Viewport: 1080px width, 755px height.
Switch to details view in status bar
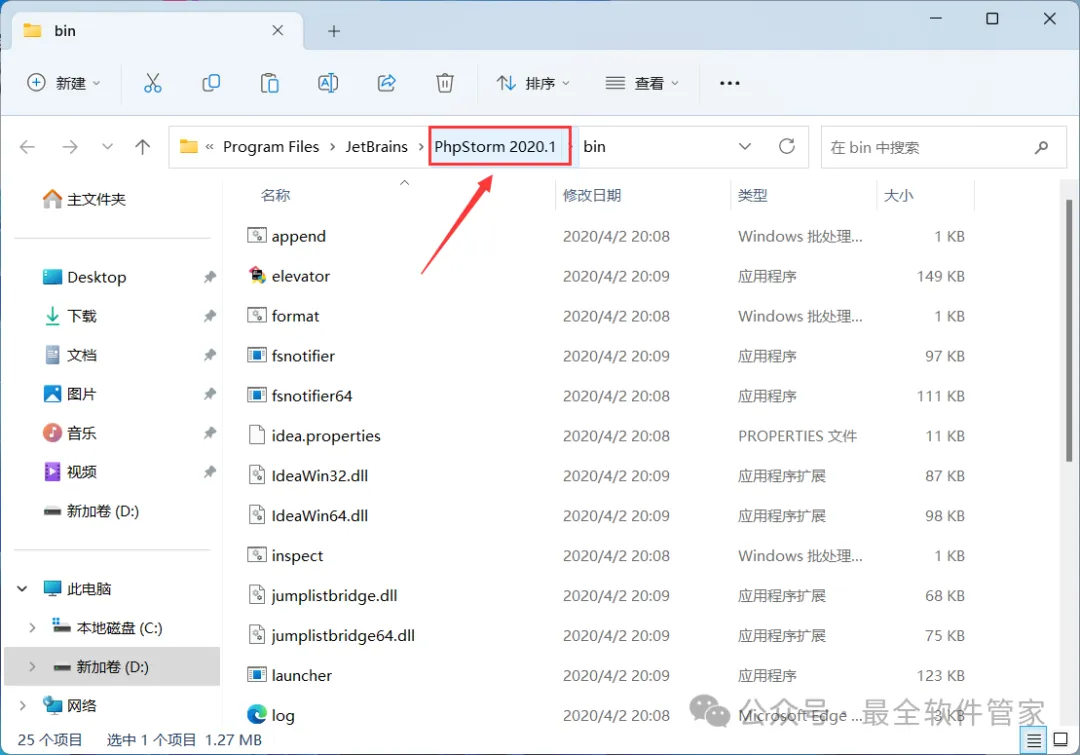click(x=1034, y=741)
